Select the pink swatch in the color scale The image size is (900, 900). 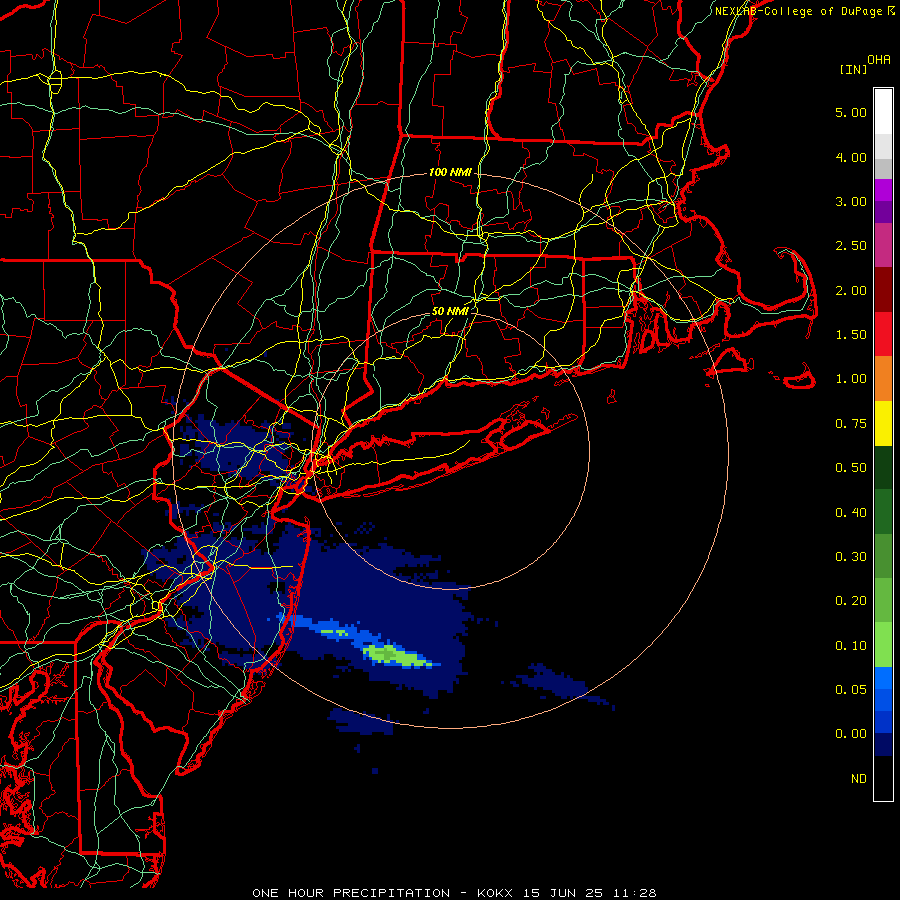[883, 246]
